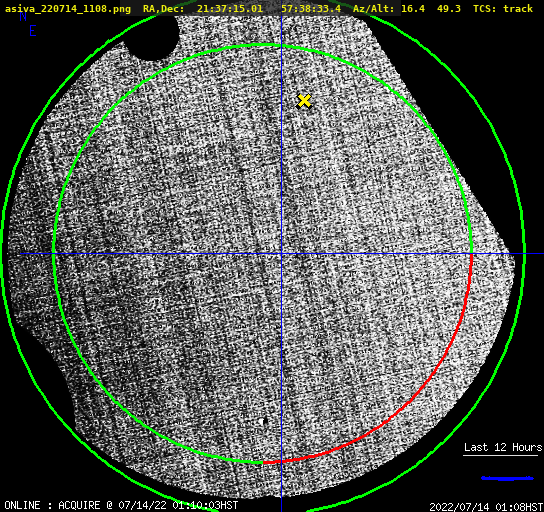Click top of the inner green circle

[264, 45]
